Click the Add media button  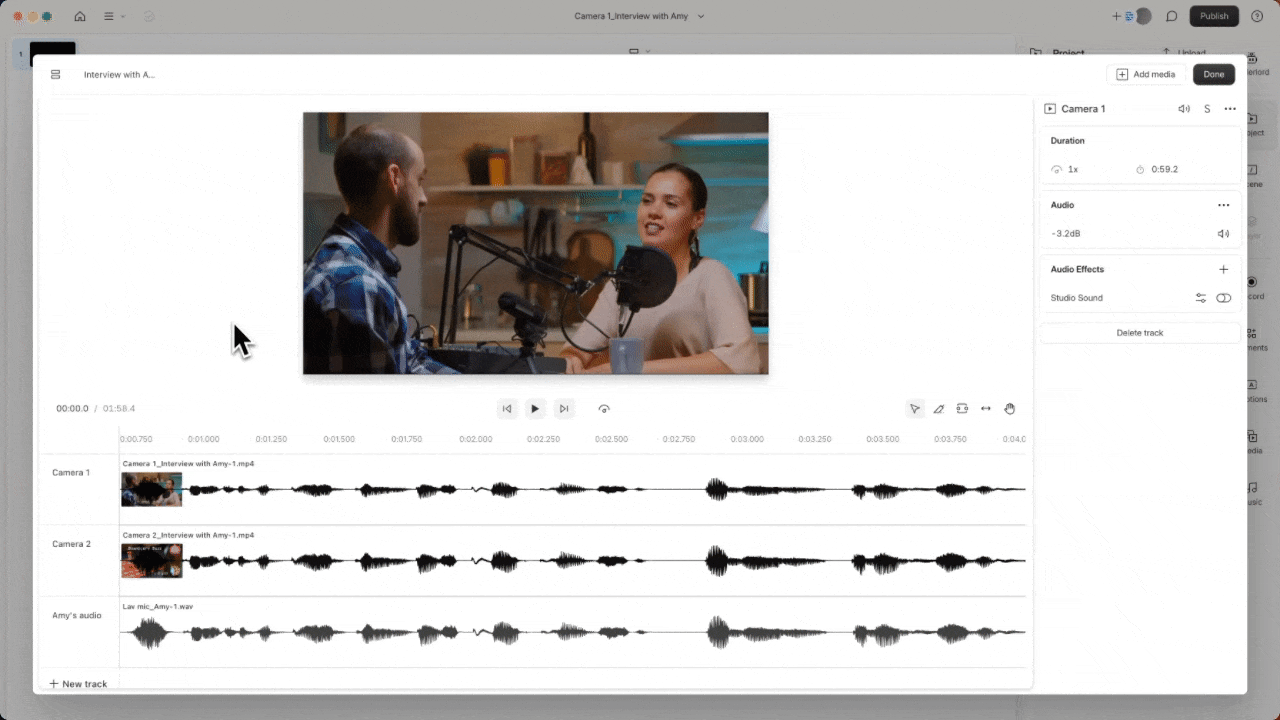(x=1146, y=75)
